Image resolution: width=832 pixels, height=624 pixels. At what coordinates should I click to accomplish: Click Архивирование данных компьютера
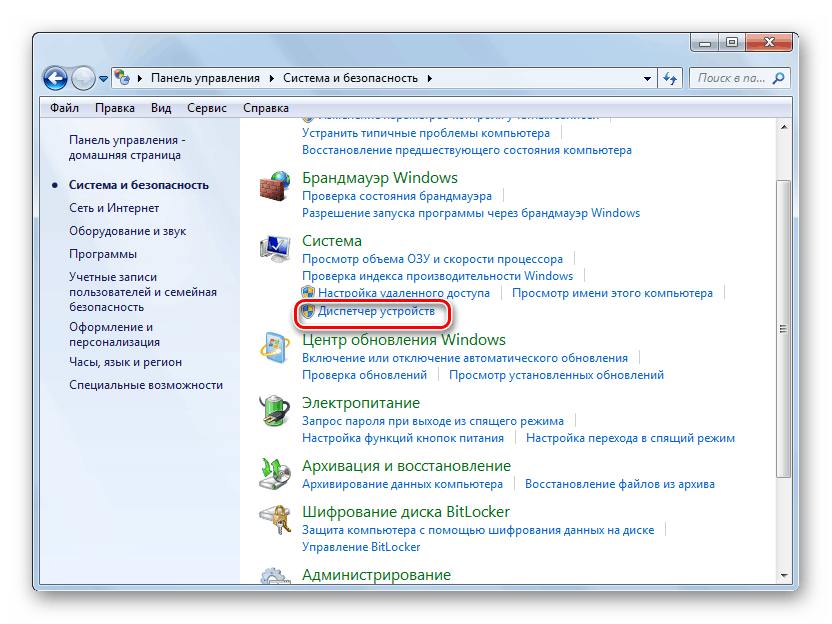tap(402, 484)
